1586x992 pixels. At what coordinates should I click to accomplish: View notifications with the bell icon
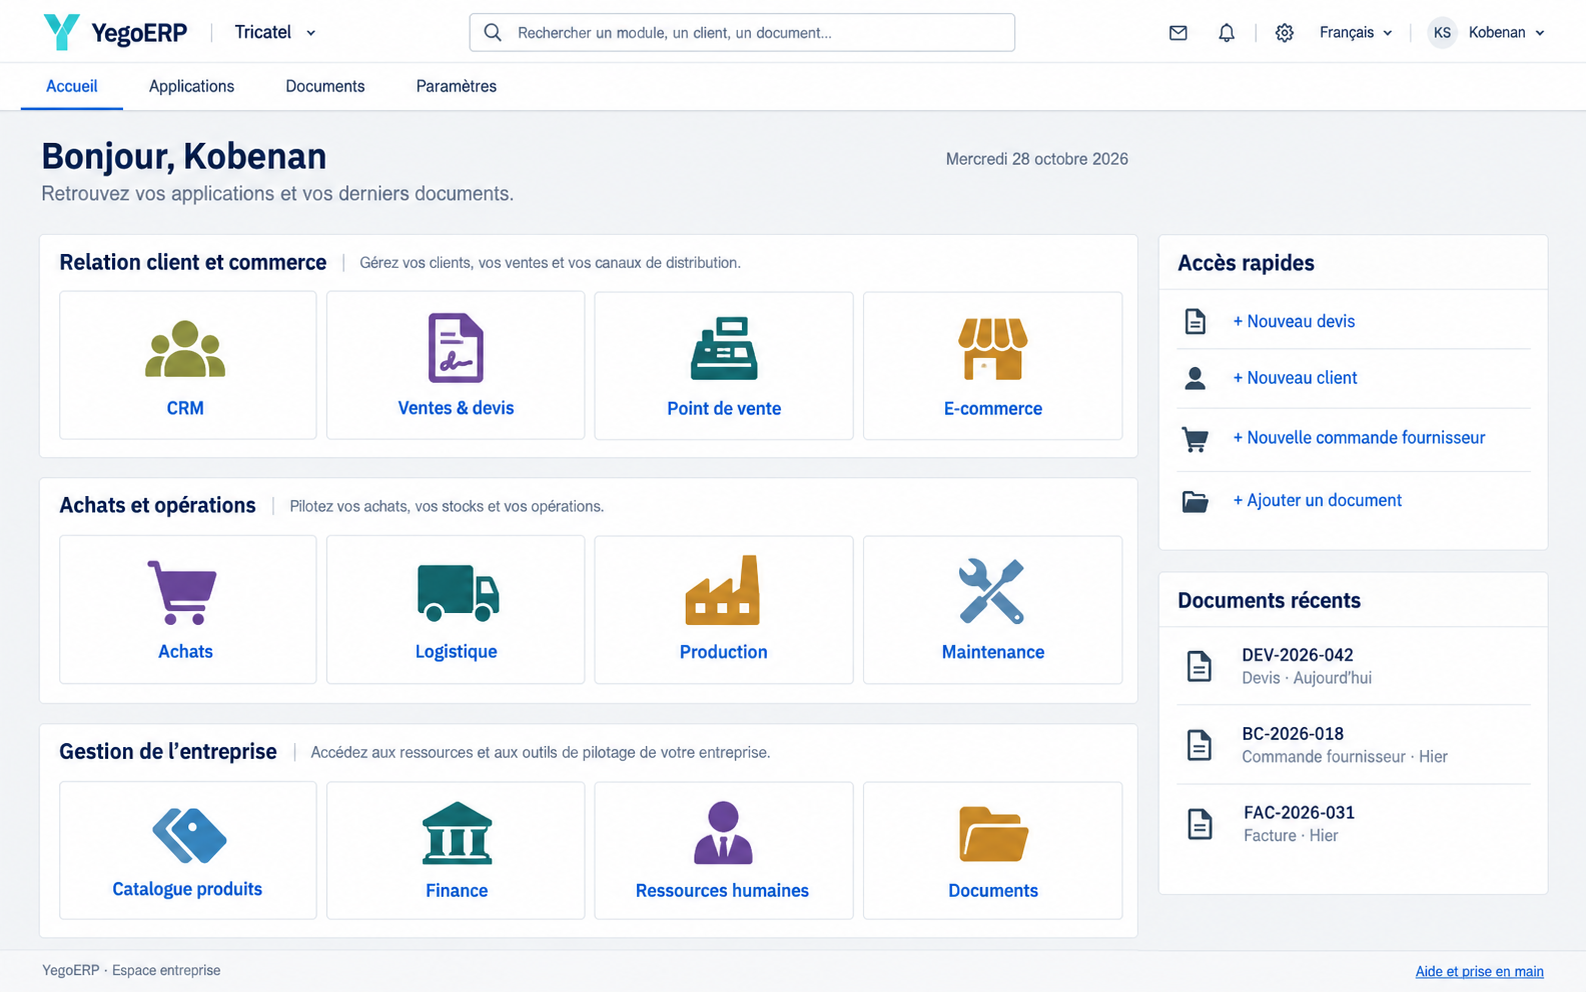(1226, 33)
